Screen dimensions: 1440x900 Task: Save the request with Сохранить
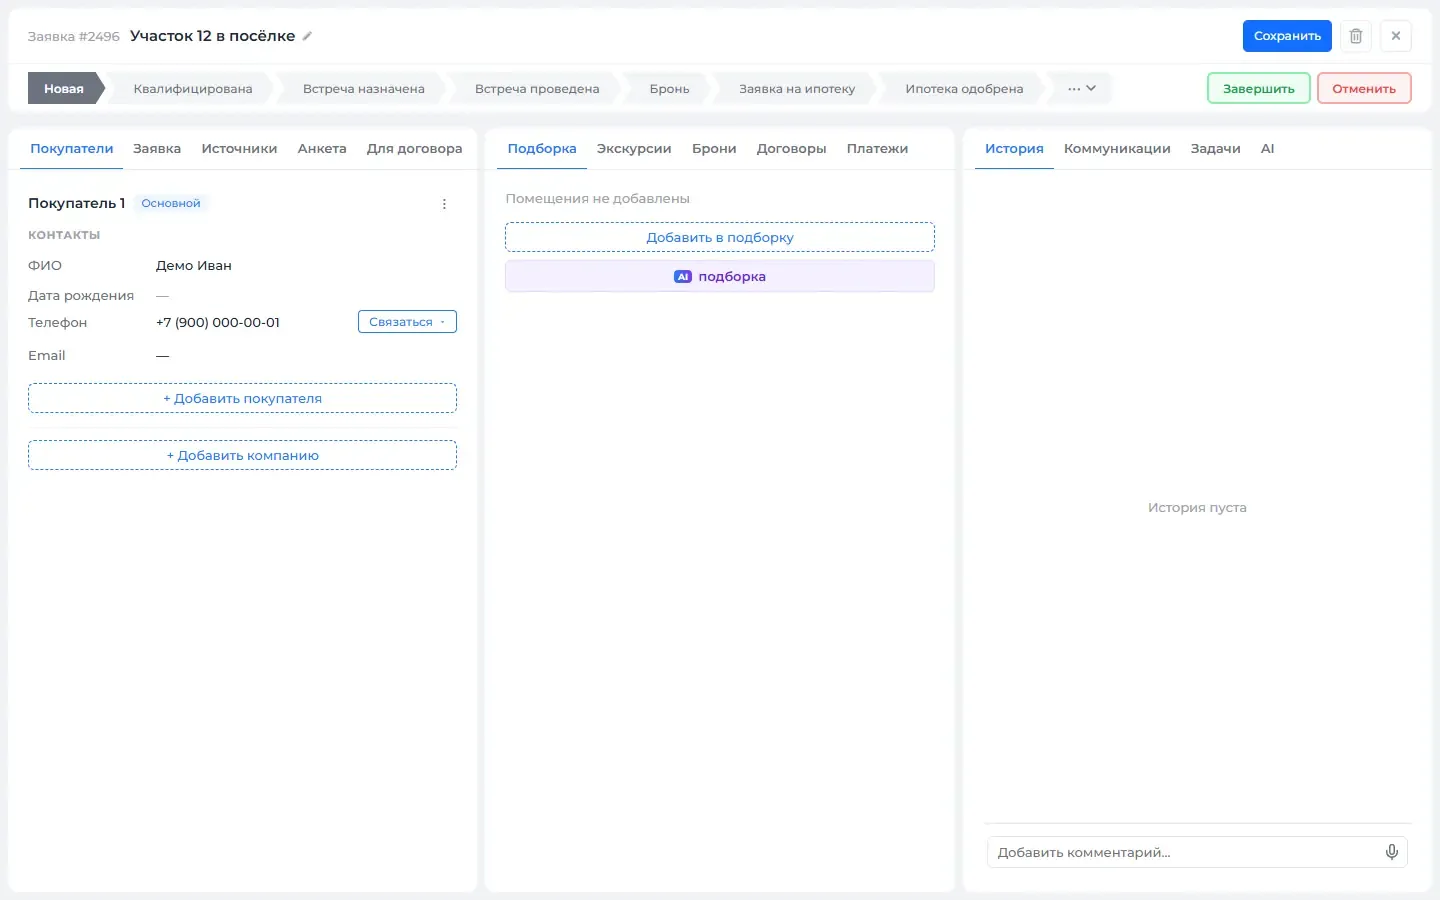click(x=1287, y=36)
